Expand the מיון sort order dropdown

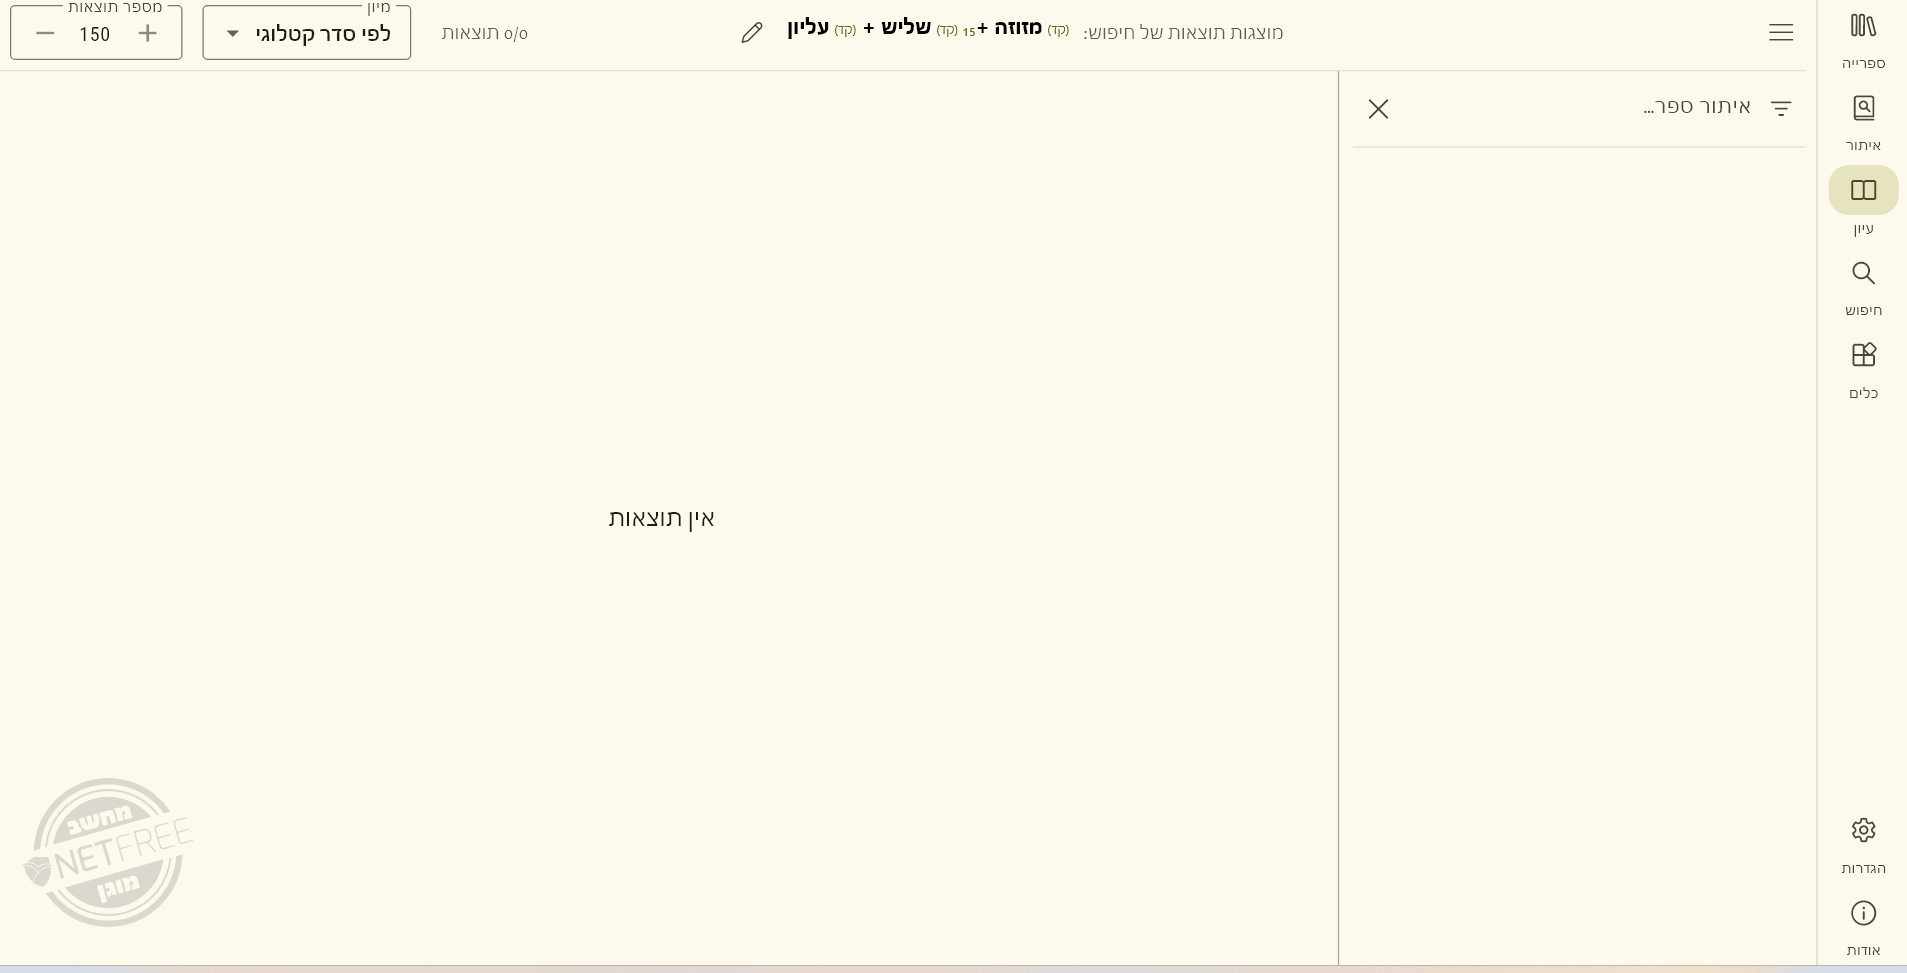(307, 34)
